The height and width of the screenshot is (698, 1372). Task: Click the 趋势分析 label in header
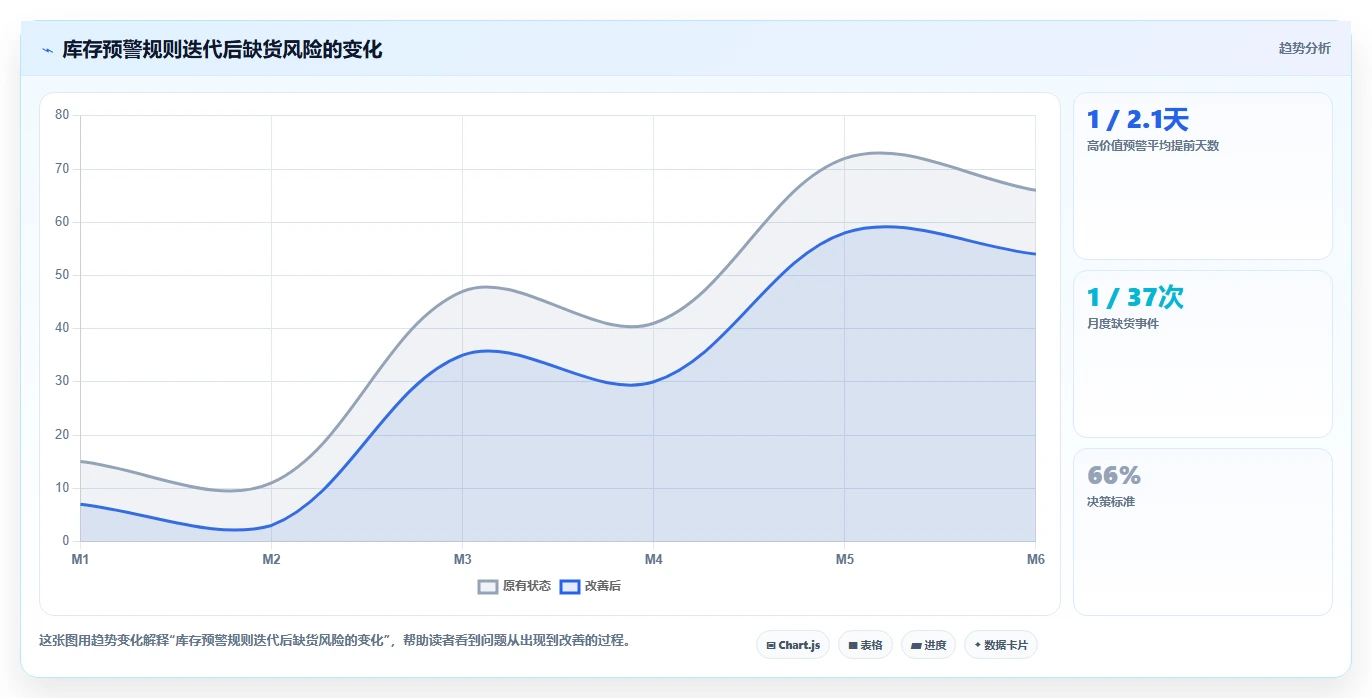point(1304,48)
